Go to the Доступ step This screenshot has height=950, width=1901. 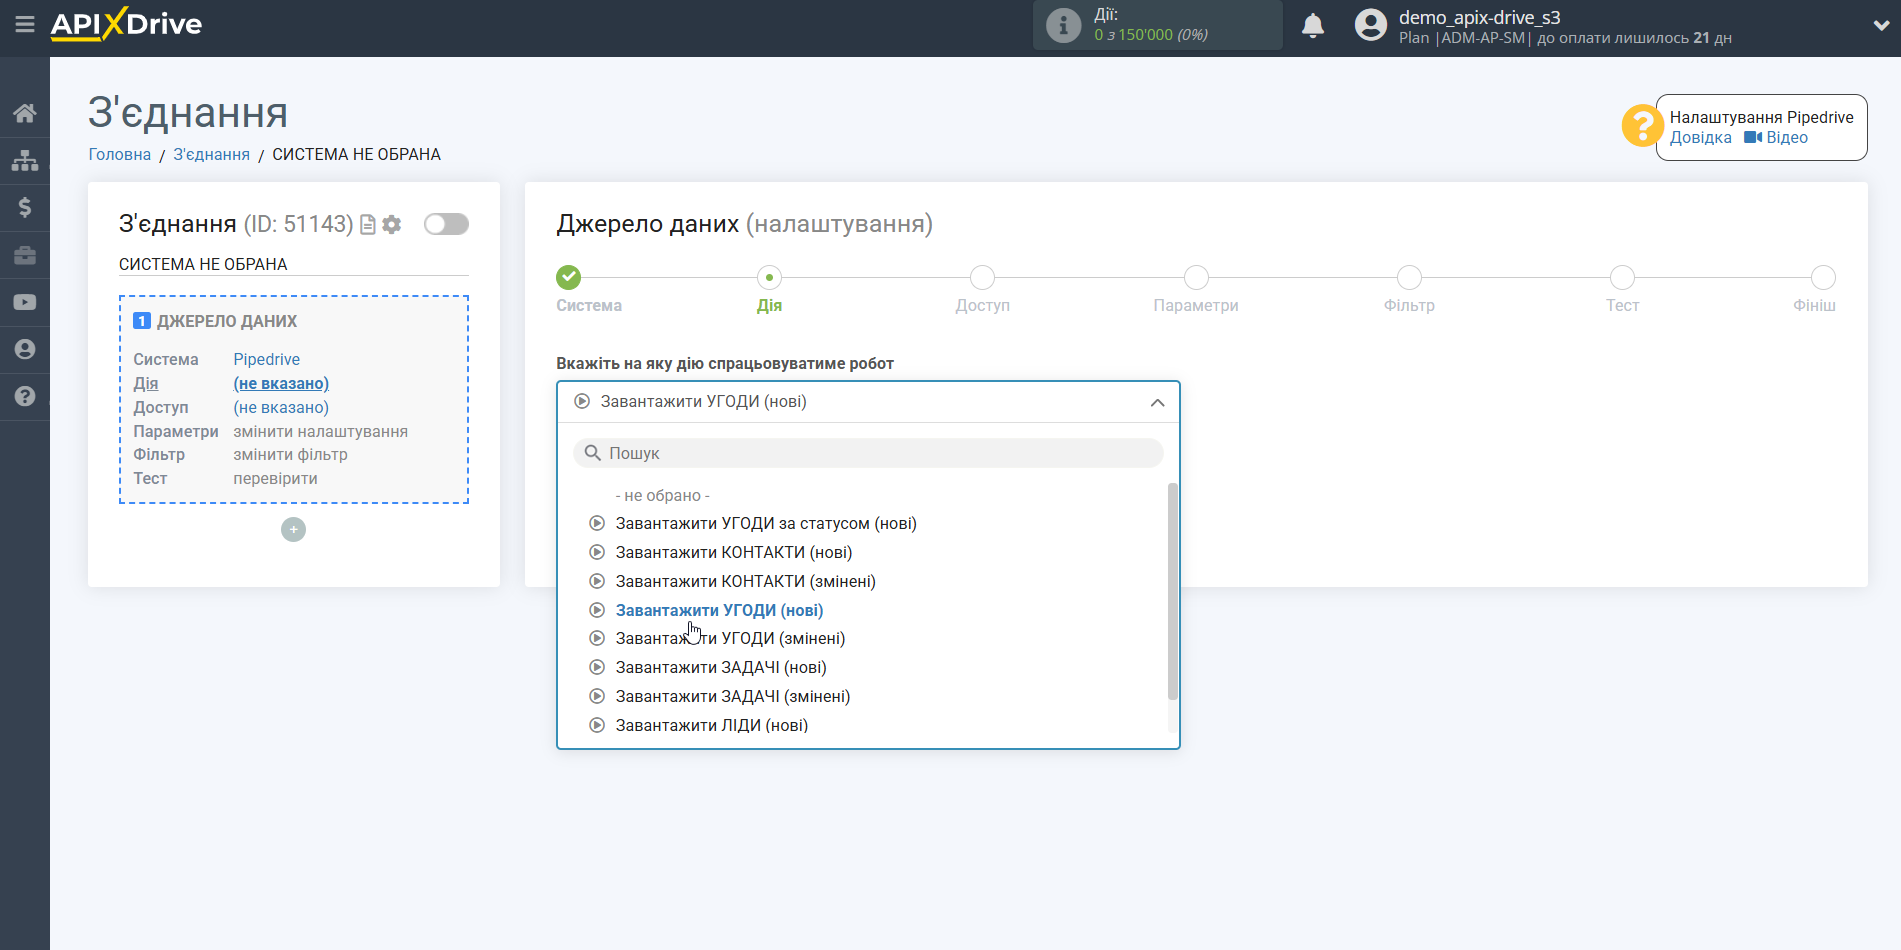coord(983,277)
